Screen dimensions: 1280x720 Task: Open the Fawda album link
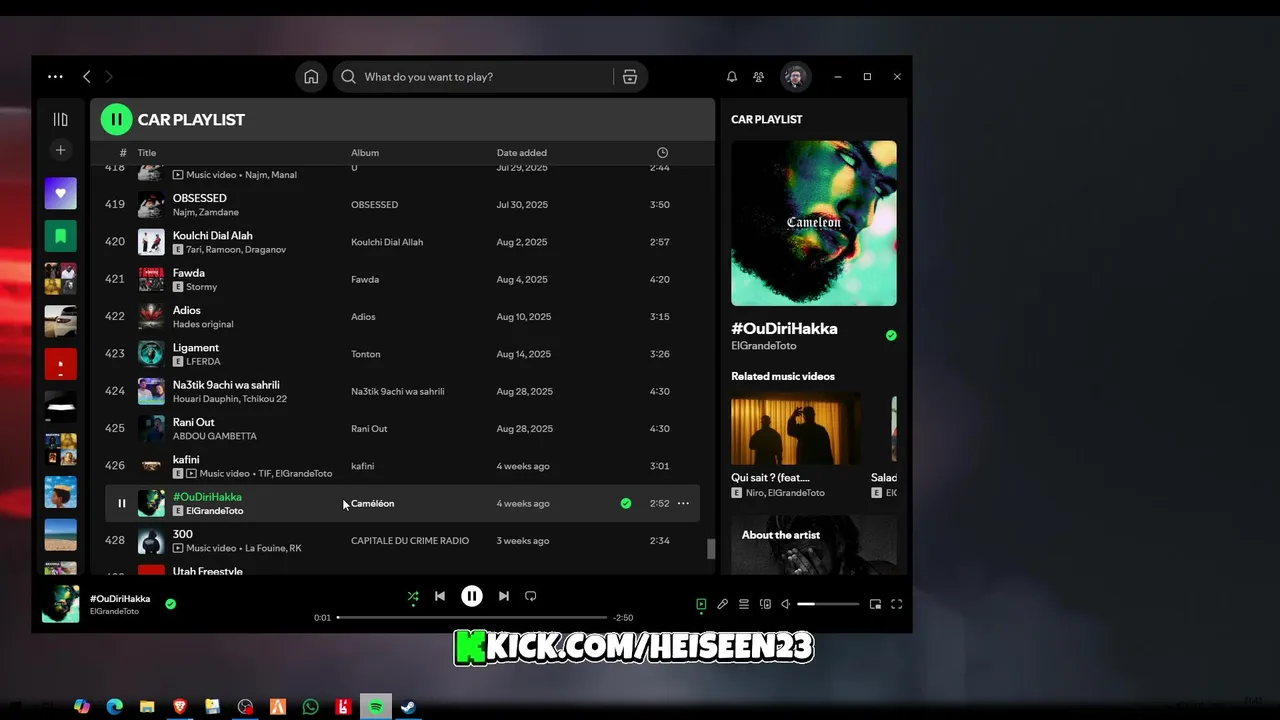point(365,280)
